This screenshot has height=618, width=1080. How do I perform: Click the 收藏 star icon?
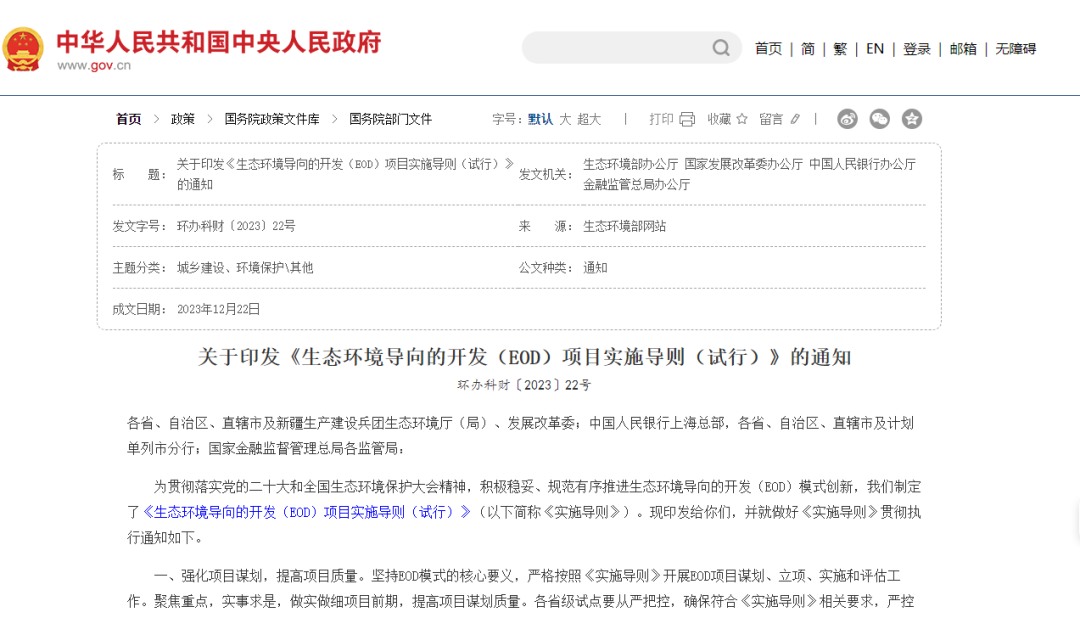(x=742, y=119)
